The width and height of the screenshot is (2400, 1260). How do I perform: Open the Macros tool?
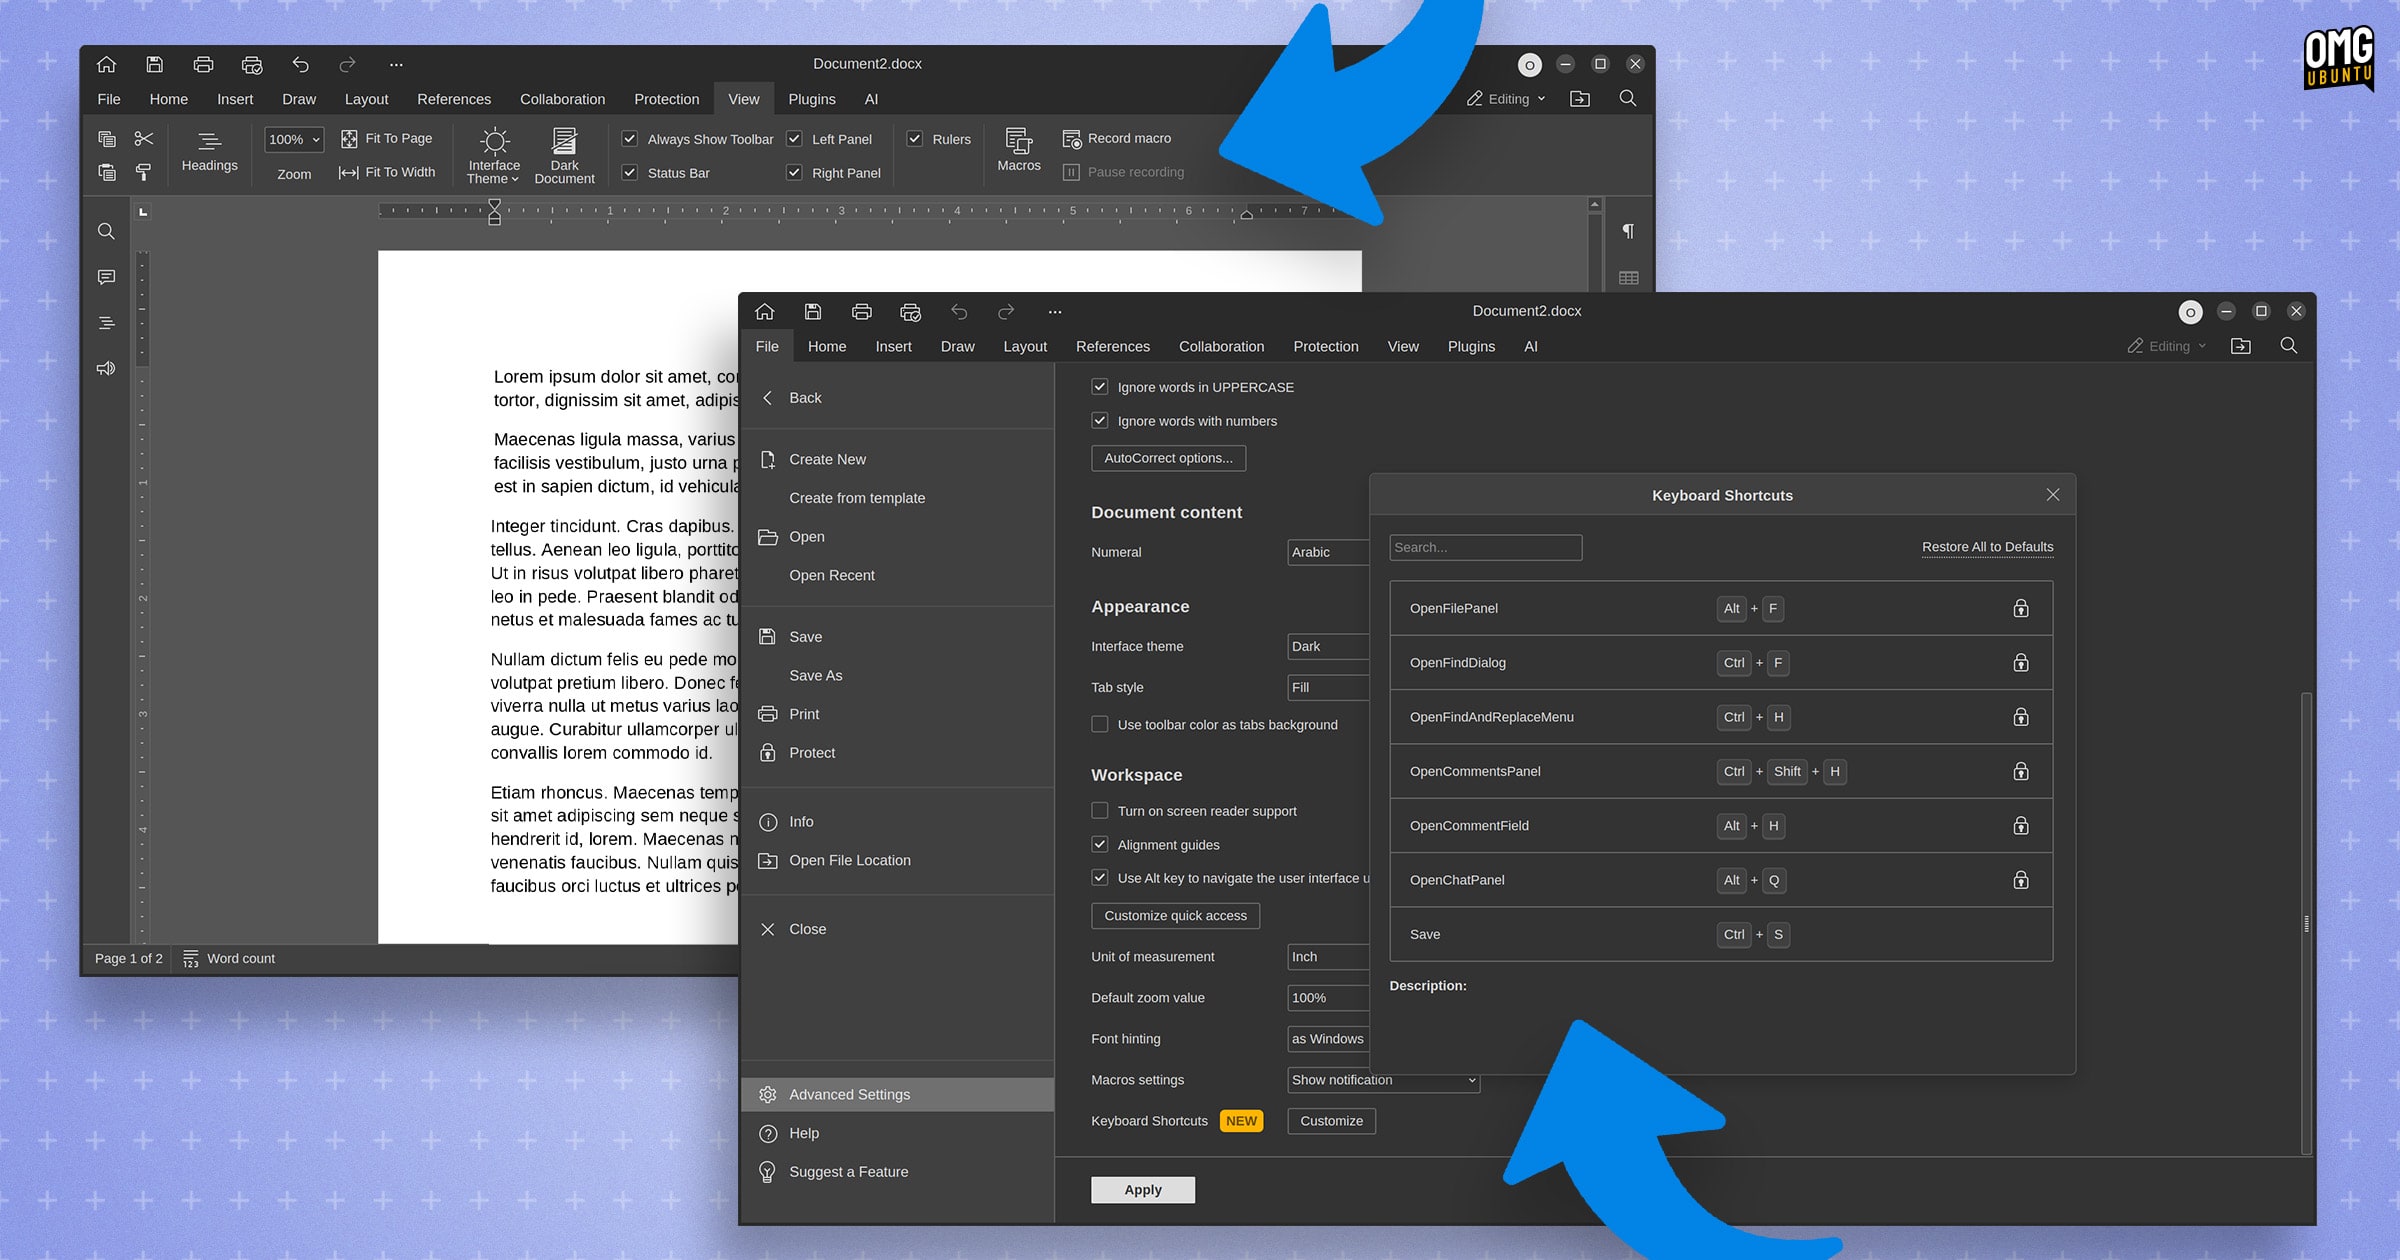(1018, 150)
